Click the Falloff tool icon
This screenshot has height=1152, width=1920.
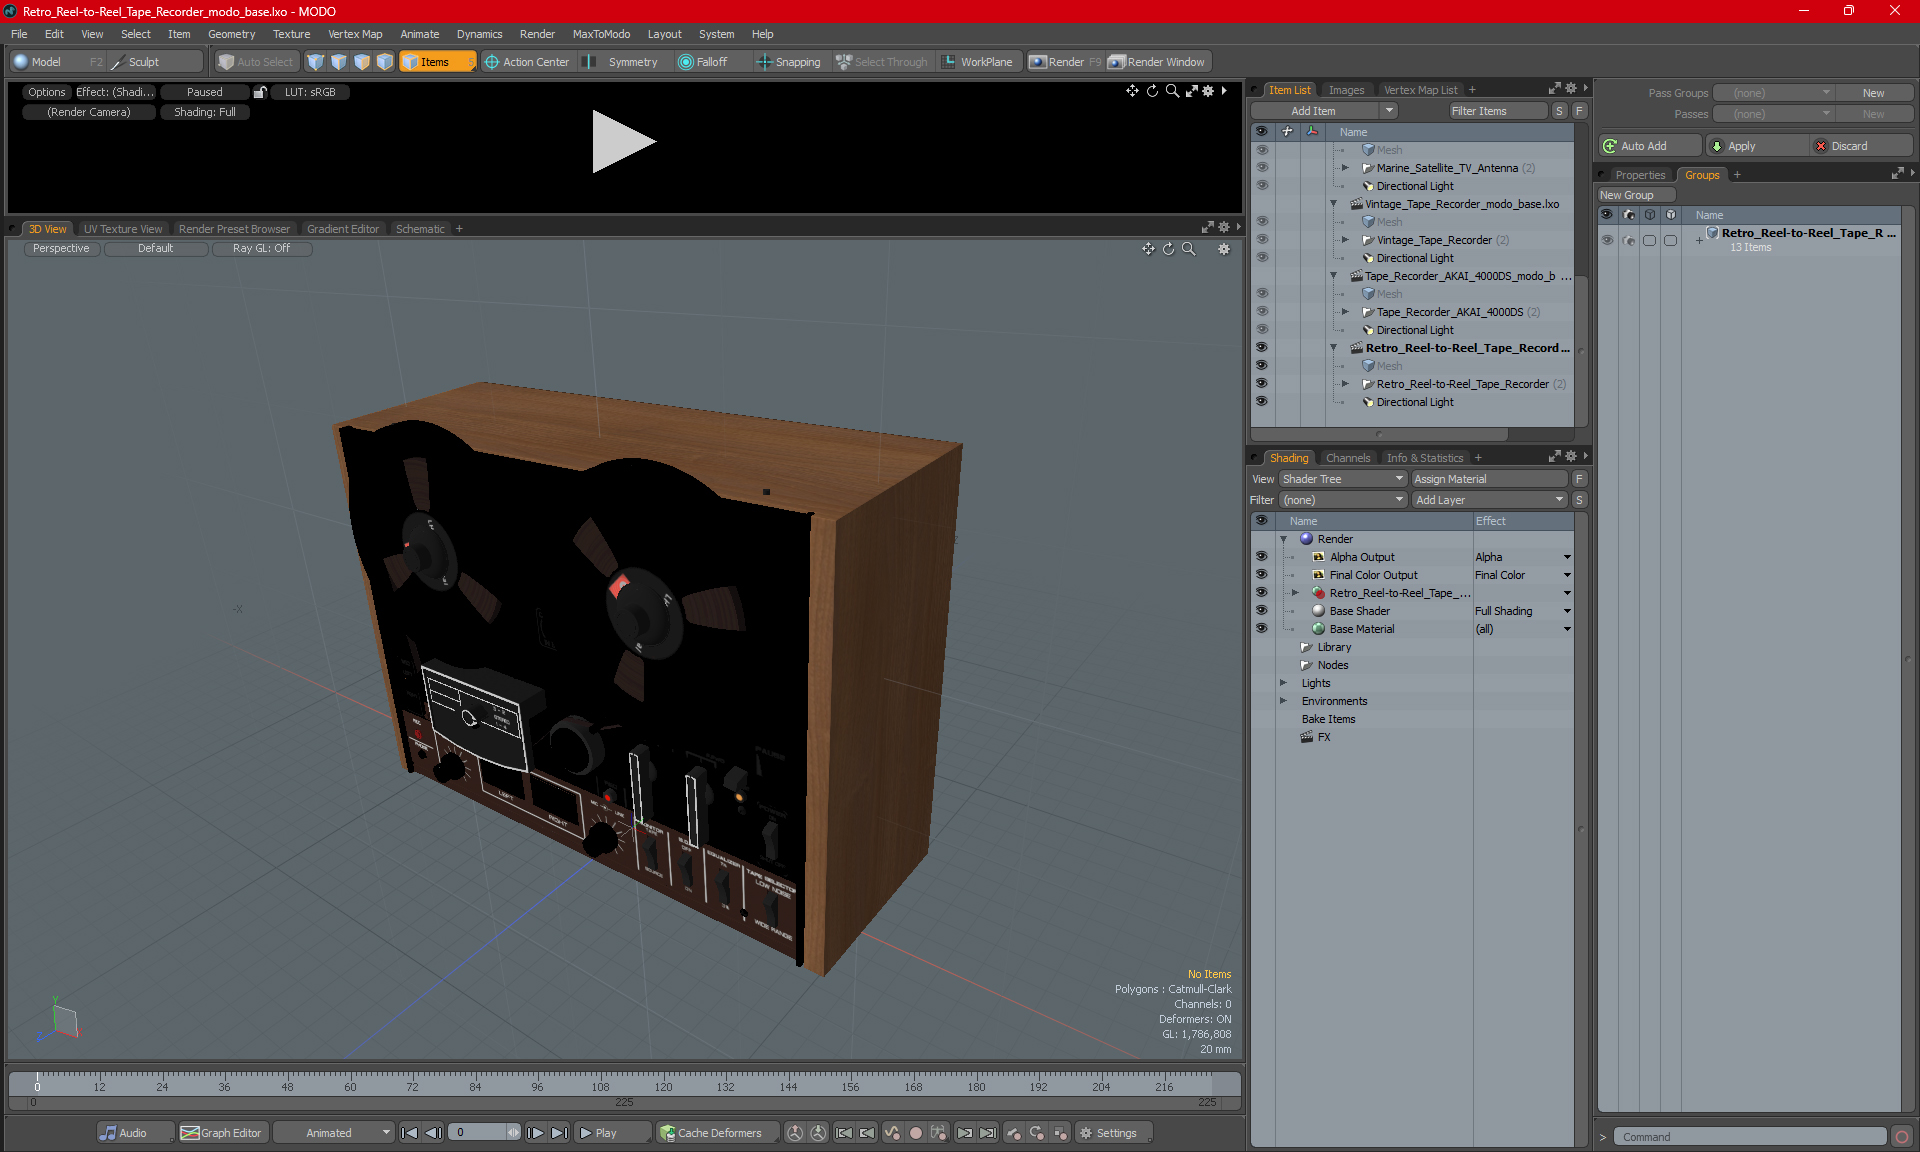coord(686,62)
